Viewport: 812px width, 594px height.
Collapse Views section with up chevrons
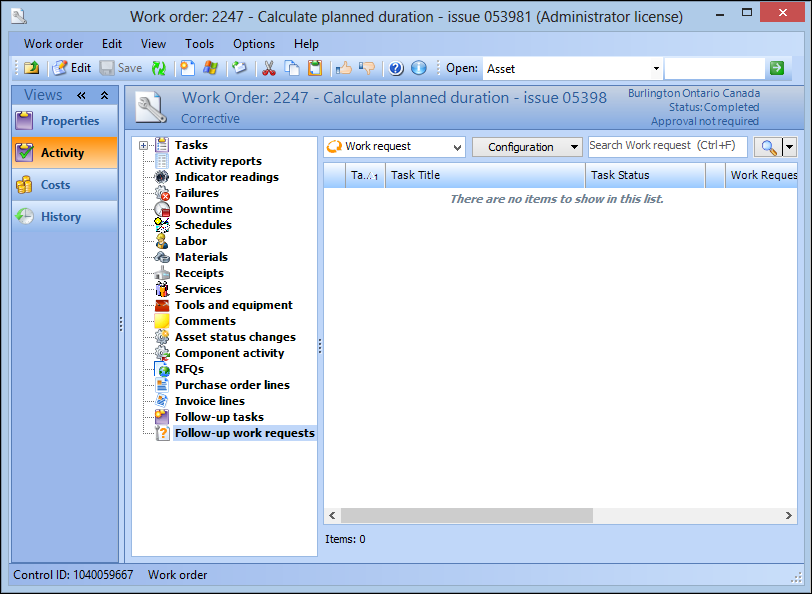(x=105, y=95)
